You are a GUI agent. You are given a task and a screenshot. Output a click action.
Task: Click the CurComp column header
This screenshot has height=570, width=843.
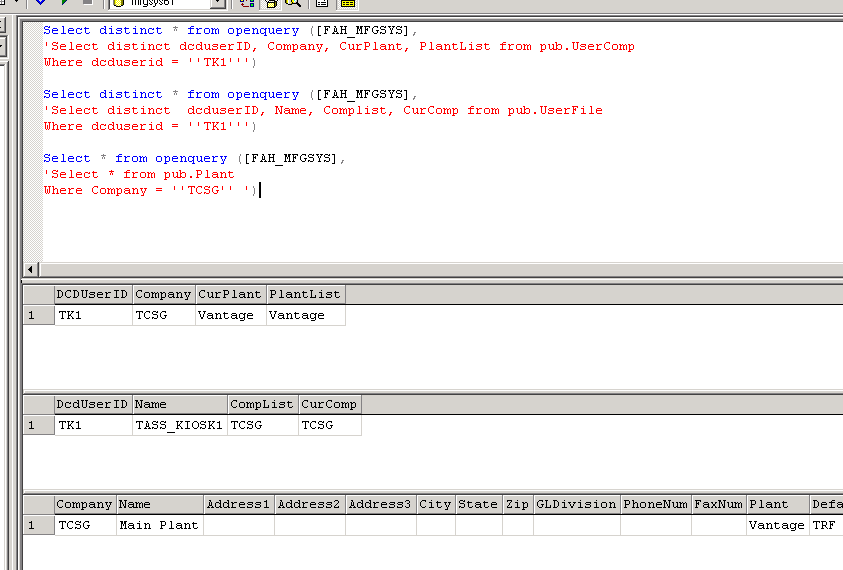point(330,404)
